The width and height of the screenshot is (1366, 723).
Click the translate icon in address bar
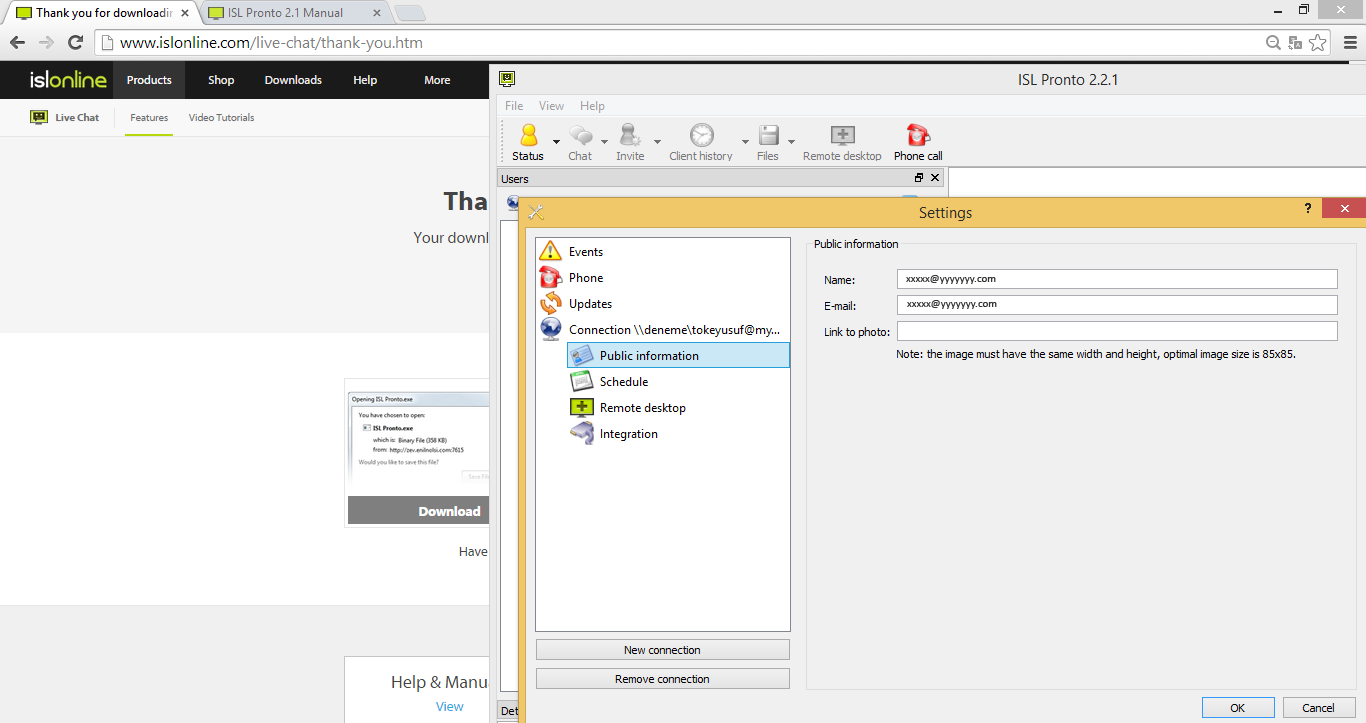pos(1295,43)
